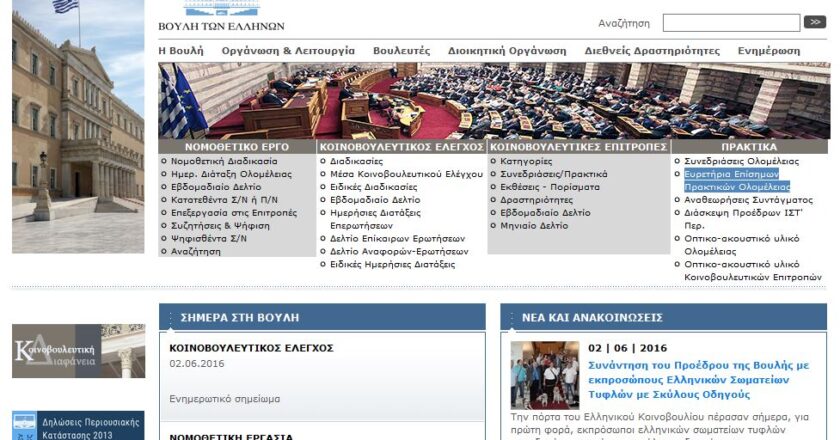
Task: Open Δραστηριότητες link
Action: click(x=536, y=200)
